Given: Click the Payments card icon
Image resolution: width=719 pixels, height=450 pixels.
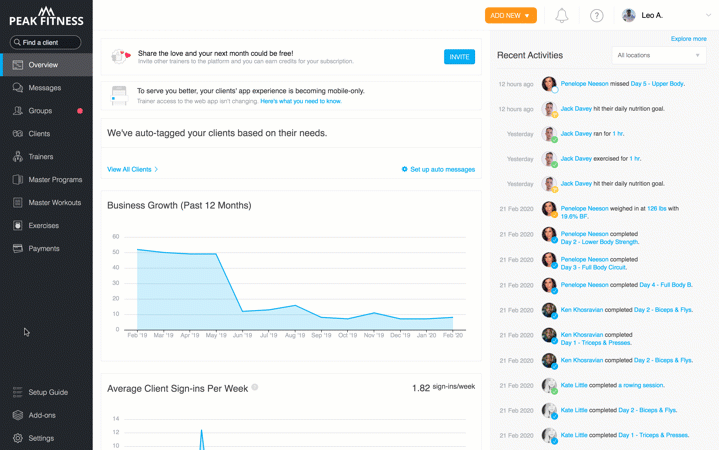Looking at the screenshot, I should tap(17, 249).
